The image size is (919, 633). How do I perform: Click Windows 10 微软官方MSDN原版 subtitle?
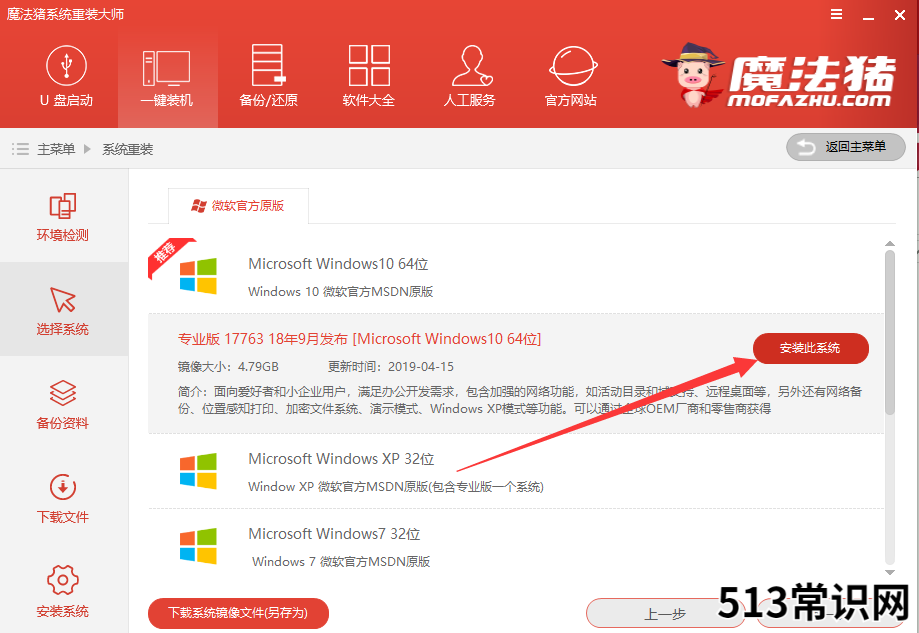pos(341,291)
